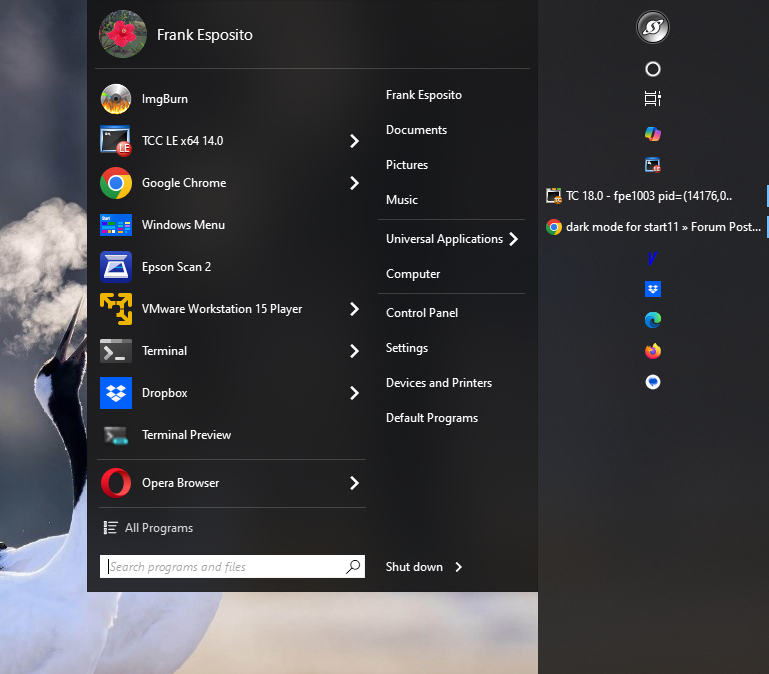Launch Opera Browser icon

[x=116, y=483]
